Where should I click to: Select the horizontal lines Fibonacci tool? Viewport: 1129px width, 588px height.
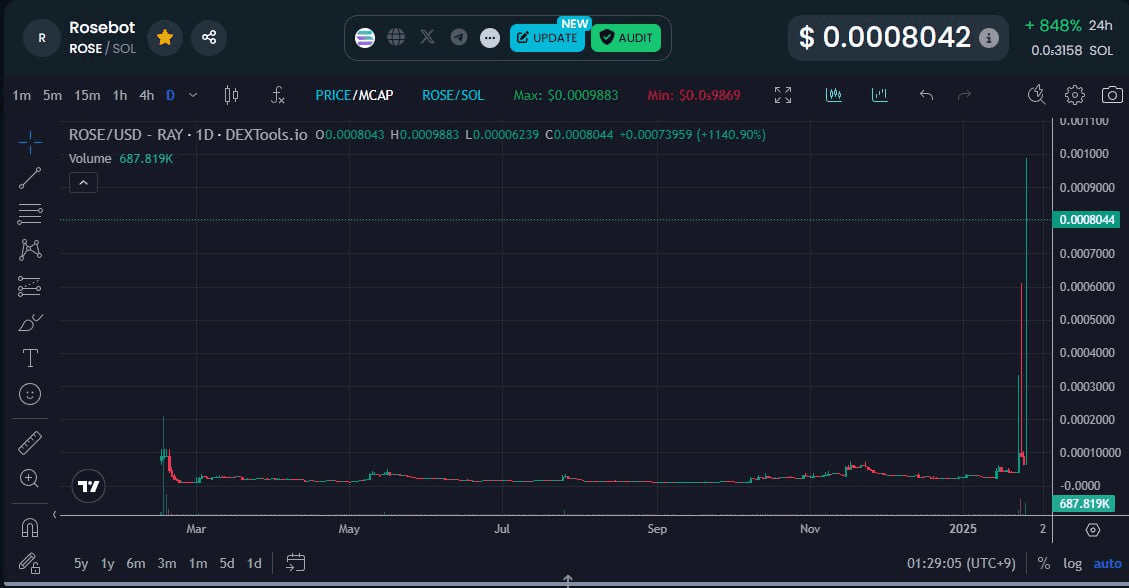pyautogui.click(x=30, y=214)
